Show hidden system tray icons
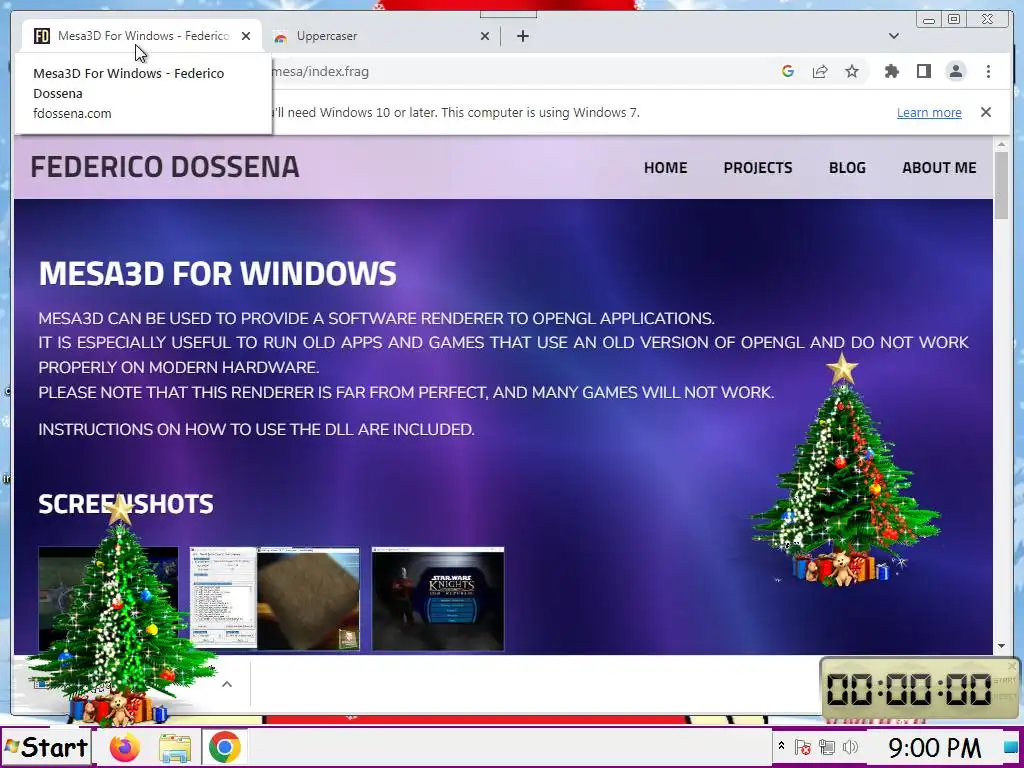The height and width of the screenshot is (768, 1024). [781, 746]
